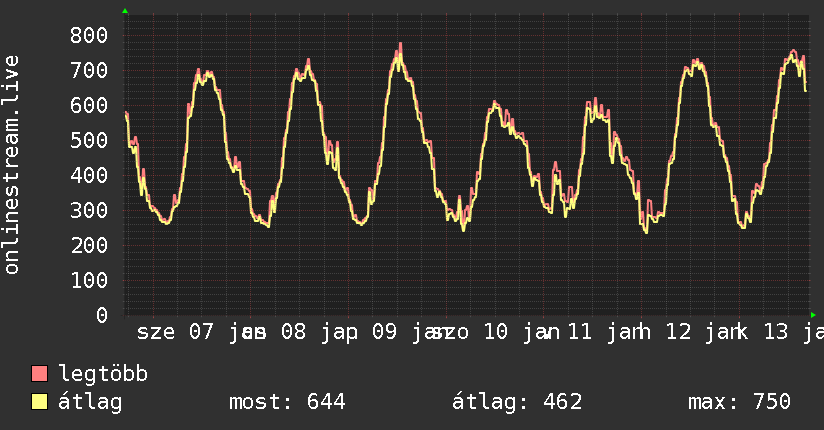The height and width of the screenshot is (430, 824).
Task: Click the highest peak of the graph near 09
Action: click(400, 46)
